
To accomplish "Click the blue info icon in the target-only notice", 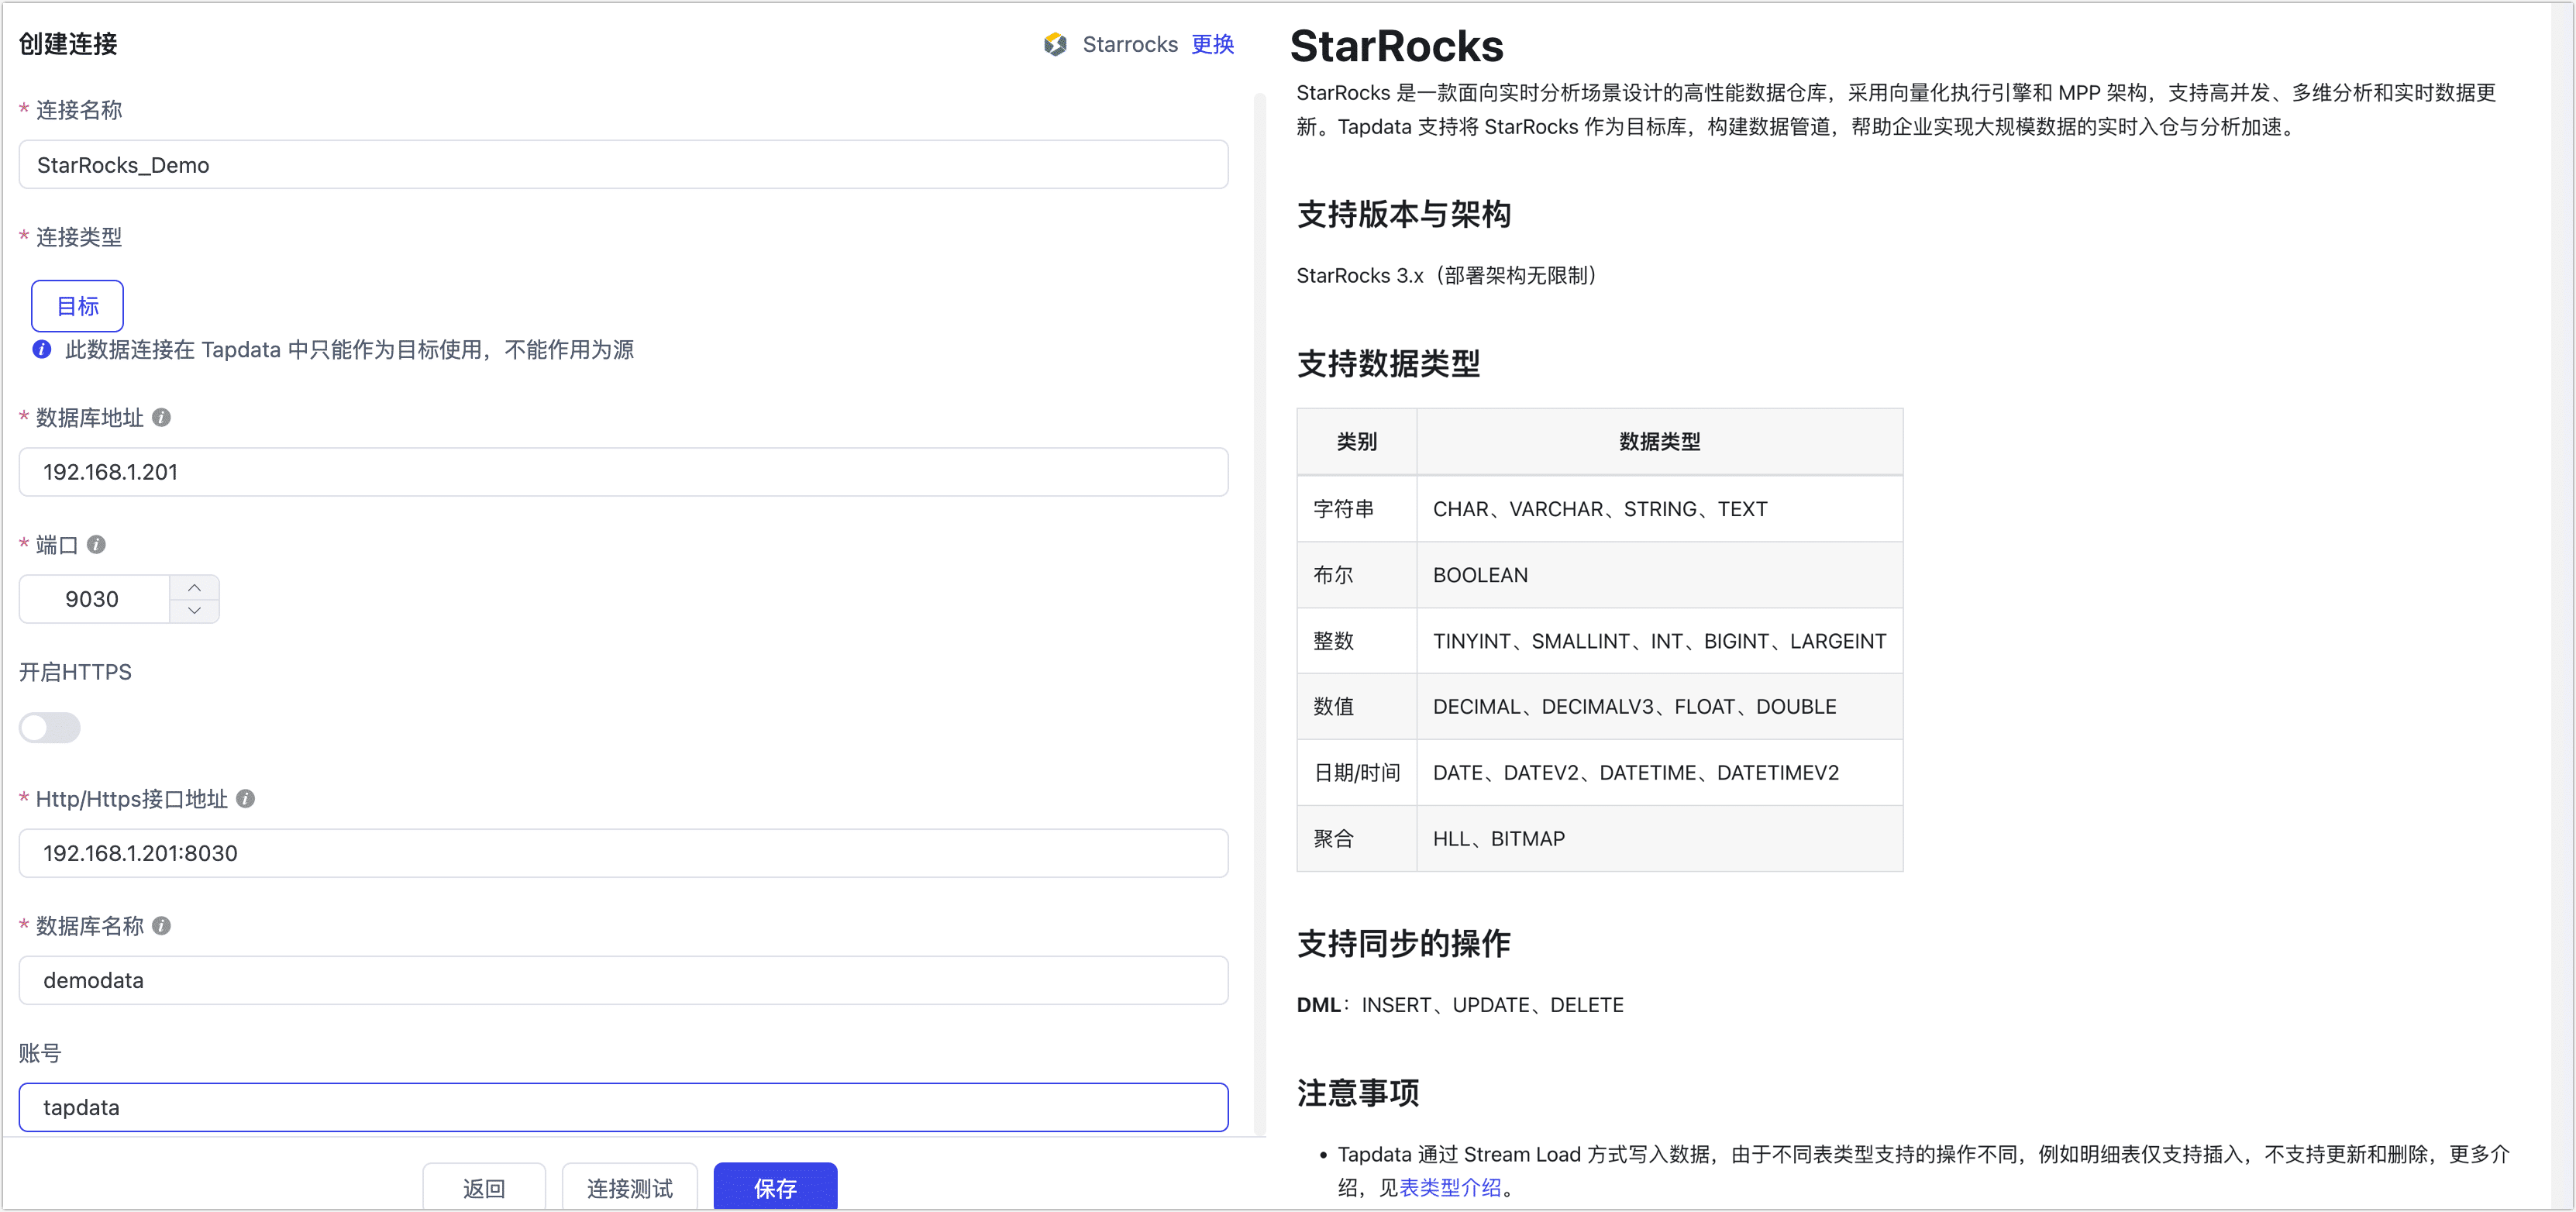I will click(x=40, y=349).
